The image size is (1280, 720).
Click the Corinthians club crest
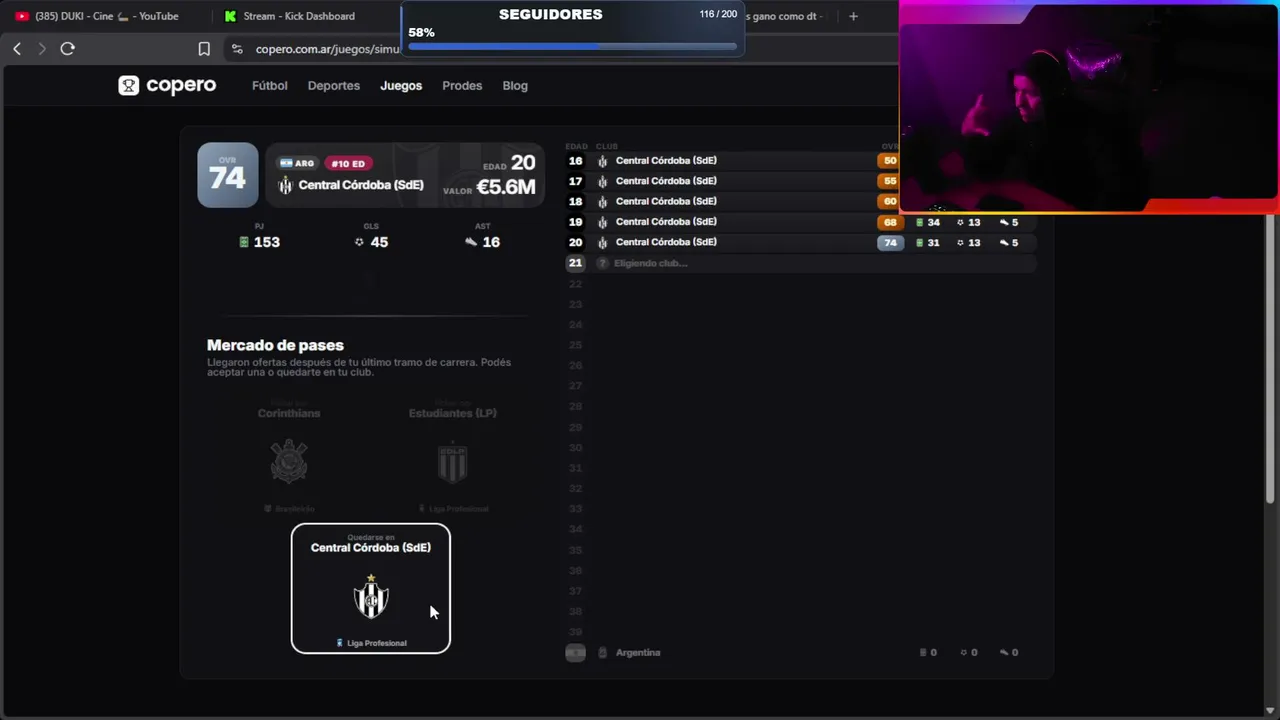(x=289, y=461)
